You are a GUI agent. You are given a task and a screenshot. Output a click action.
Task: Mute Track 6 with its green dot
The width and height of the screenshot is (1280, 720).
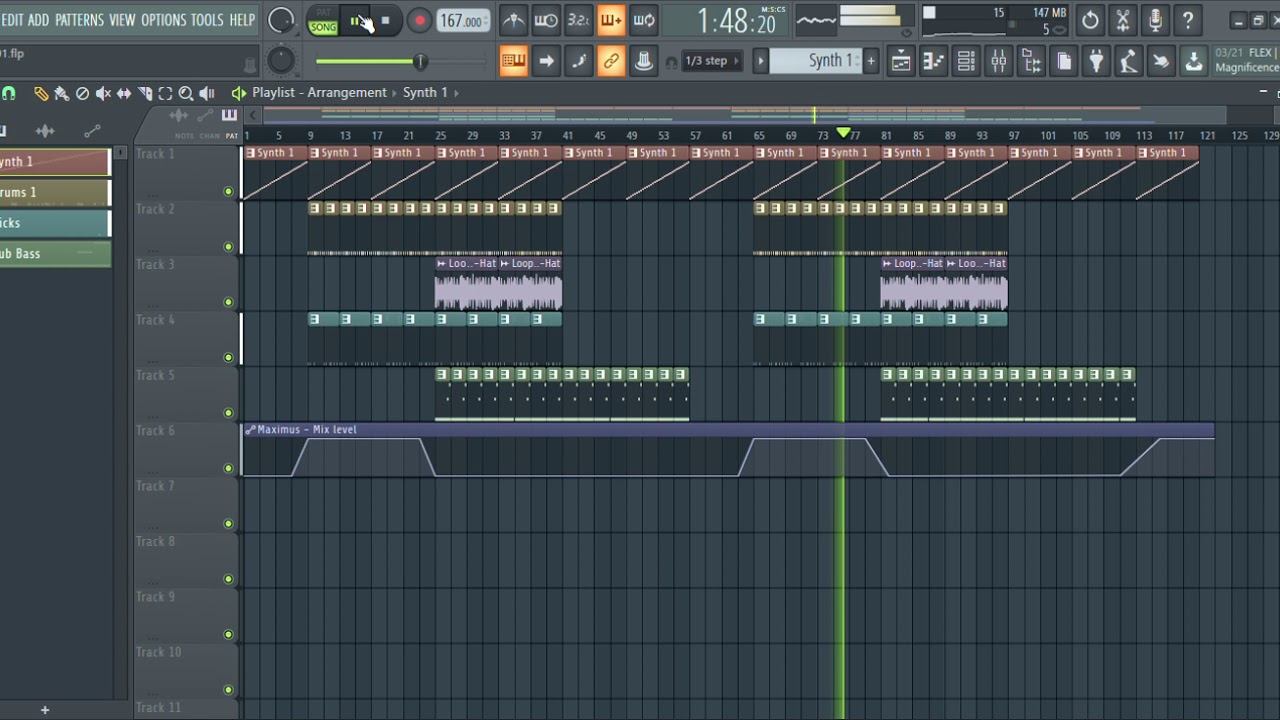pyautogui.click(x=228, y=468)
